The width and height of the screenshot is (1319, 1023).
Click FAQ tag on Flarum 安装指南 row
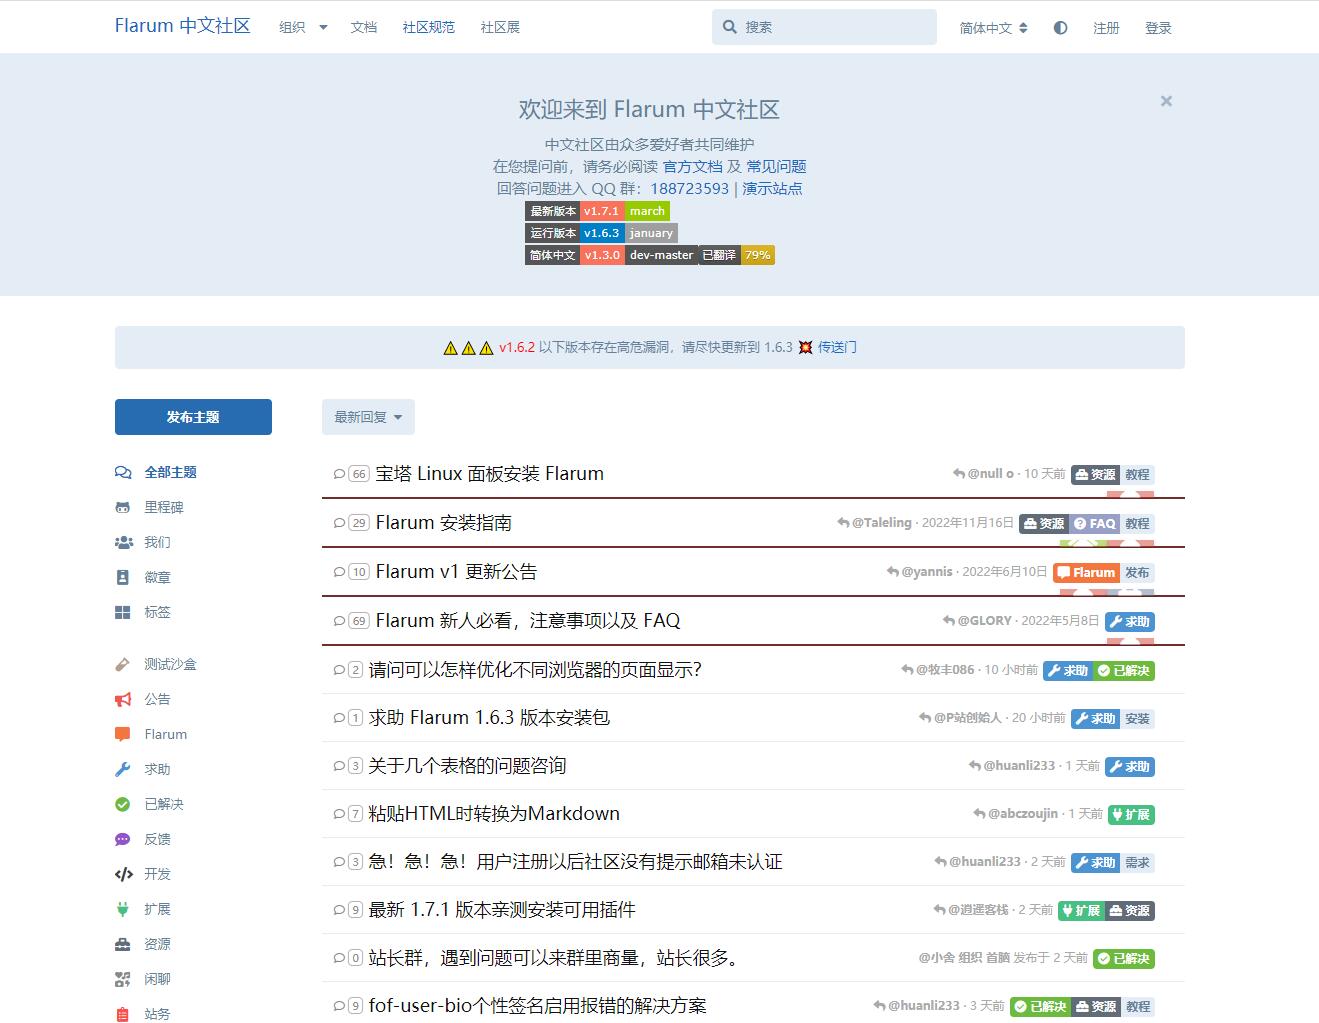[1094, 523]
